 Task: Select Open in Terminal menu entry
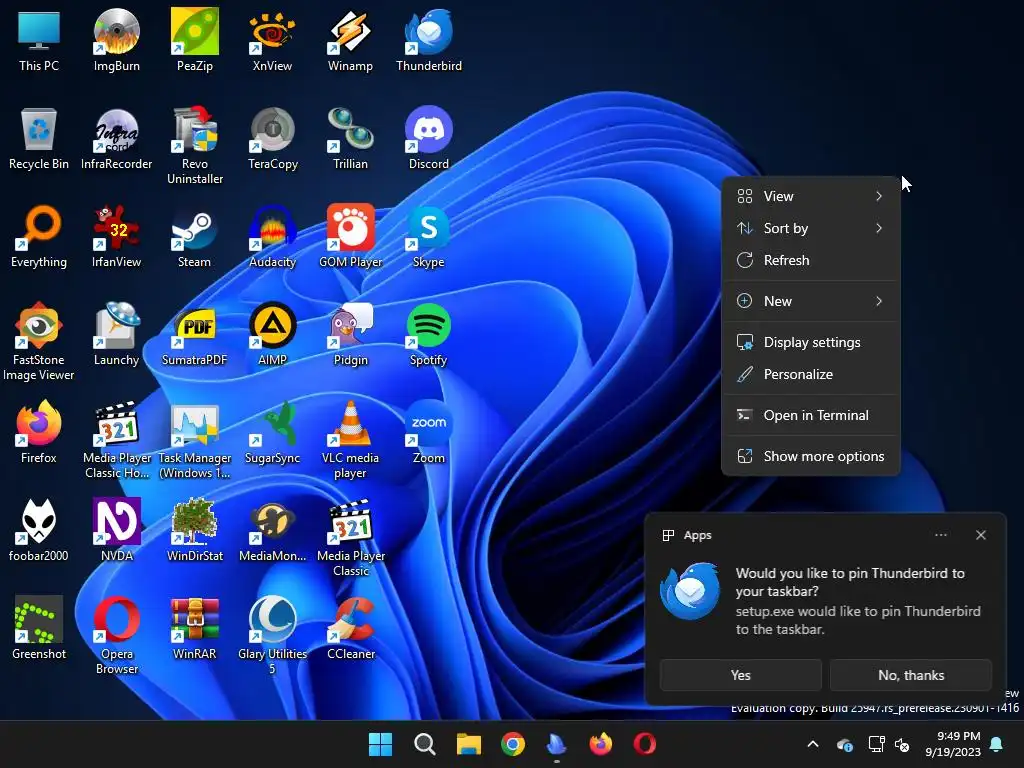pos(810,415)
